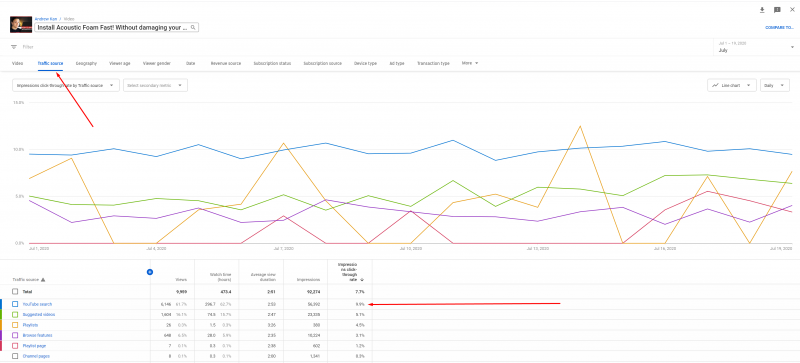Open the Channel pages traffic source link
800x363 pixels.
36,356
